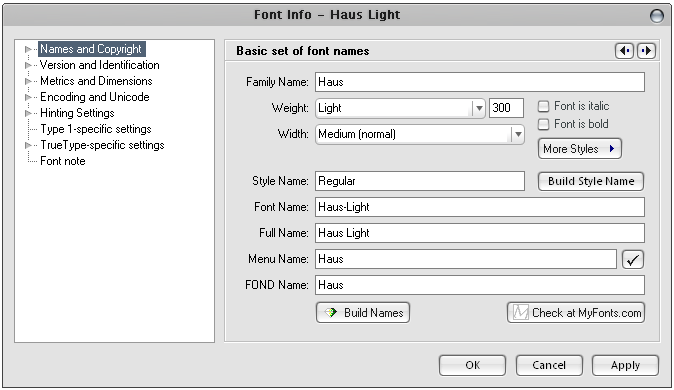The width and height of the screenshot is (674, 390).
Task: Expand the Names and Copyright tree node
Action: click(x=28, y=49)
